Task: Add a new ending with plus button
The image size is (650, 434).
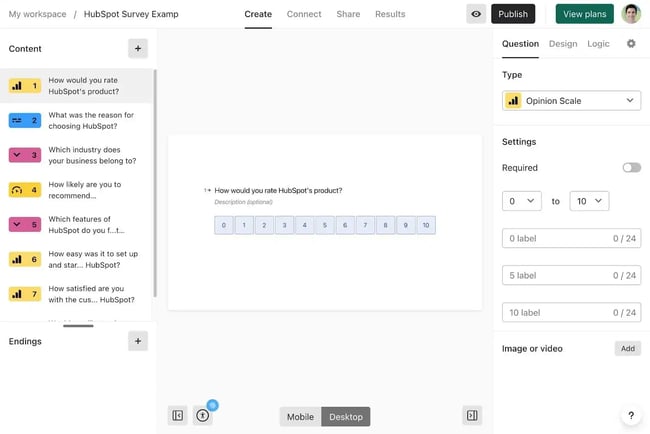Action: 138,341
